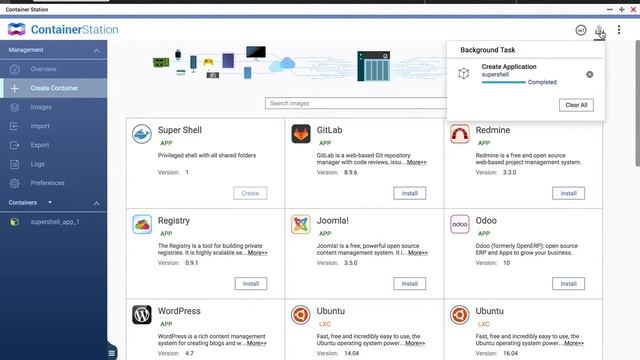640x360 pixels.
Task: Select the supershell_app_1 container
Action: tap(53, 222)
